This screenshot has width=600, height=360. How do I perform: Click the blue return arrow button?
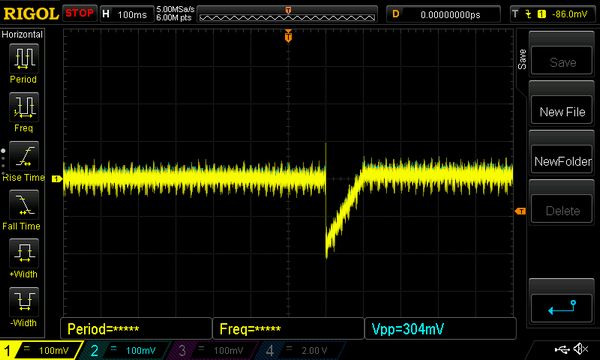tap(562, 308)
